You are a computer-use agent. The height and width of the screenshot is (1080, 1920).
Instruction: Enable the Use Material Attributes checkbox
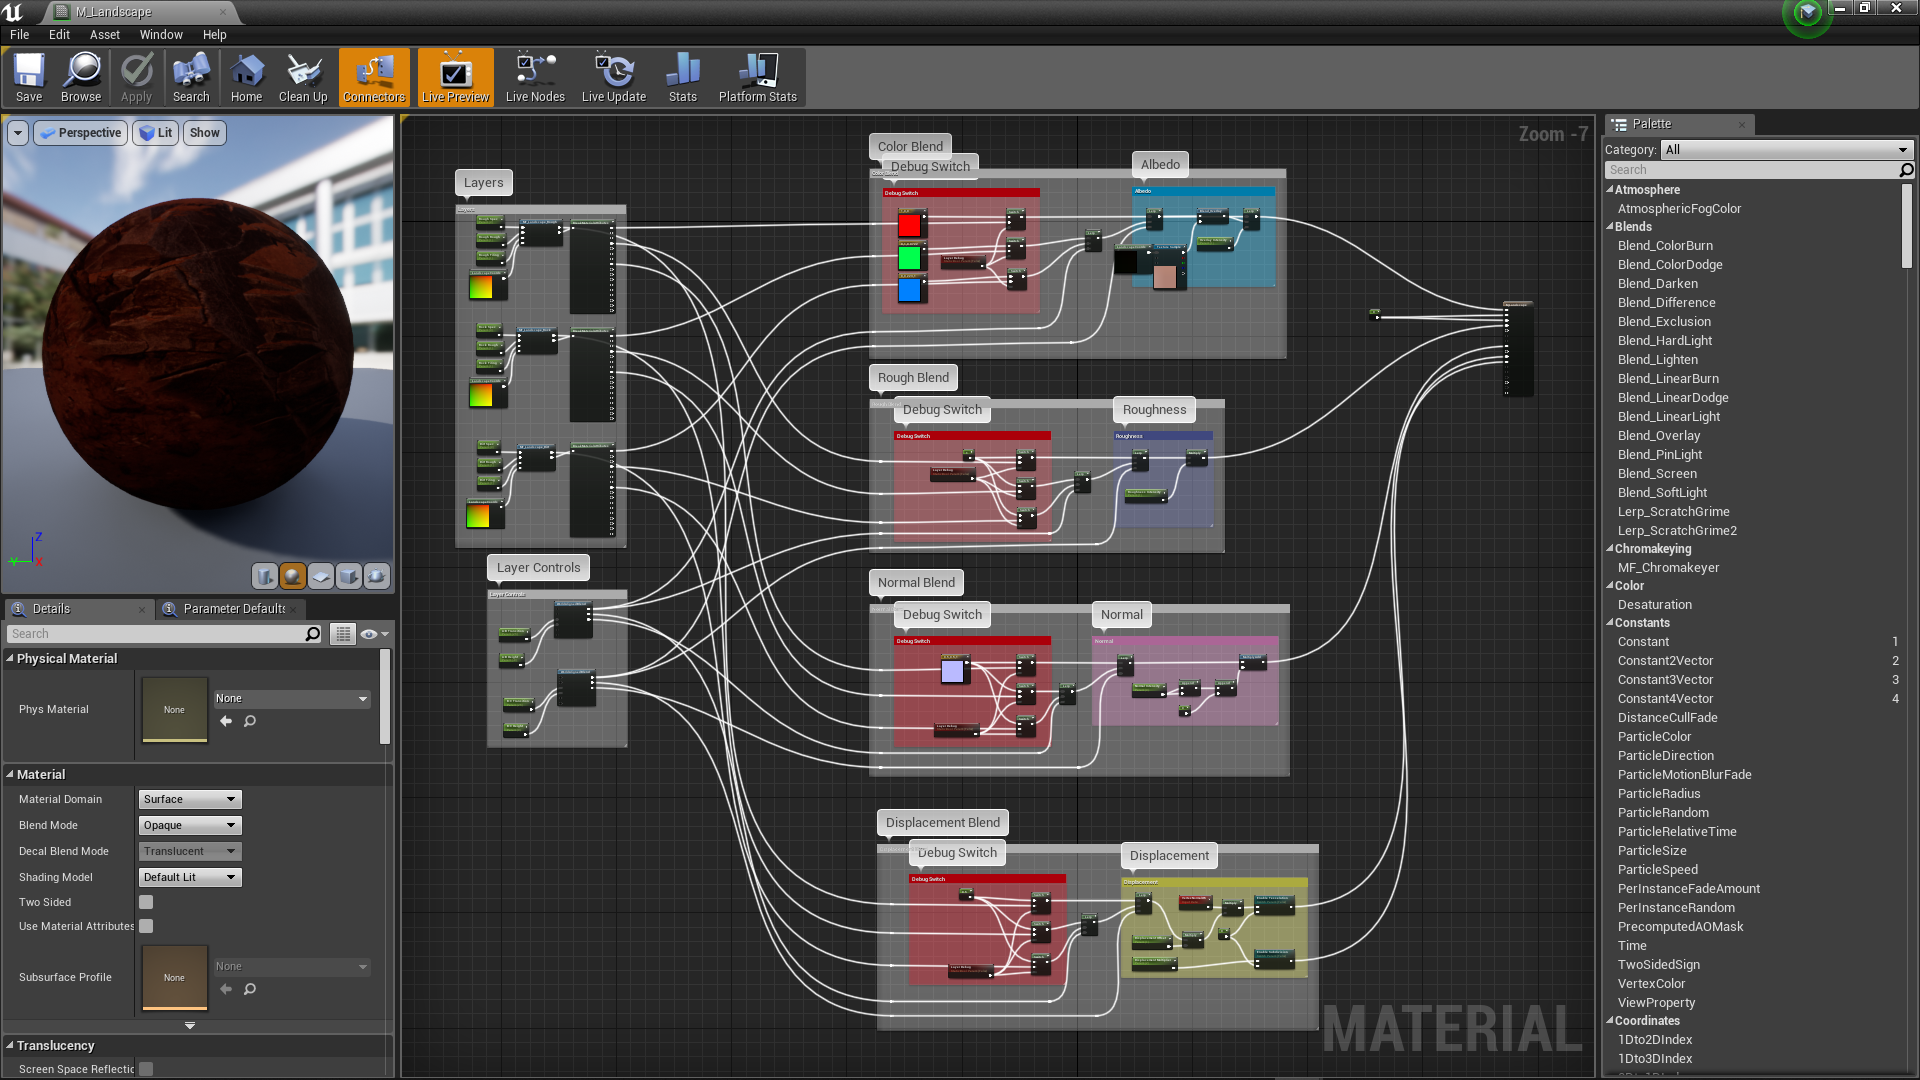(146, 926)
